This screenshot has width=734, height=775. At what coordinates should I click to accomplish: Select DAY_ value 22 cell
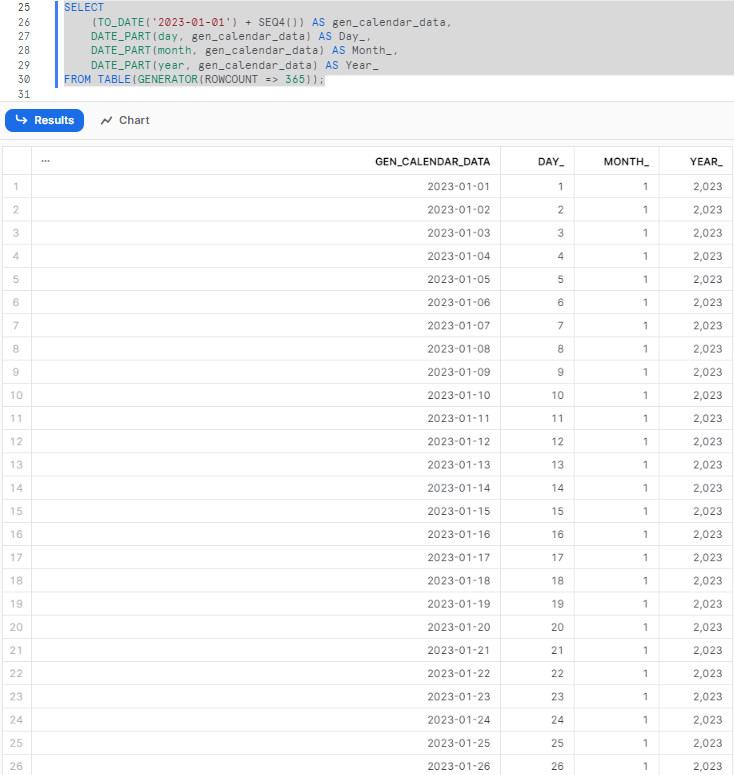537,673
